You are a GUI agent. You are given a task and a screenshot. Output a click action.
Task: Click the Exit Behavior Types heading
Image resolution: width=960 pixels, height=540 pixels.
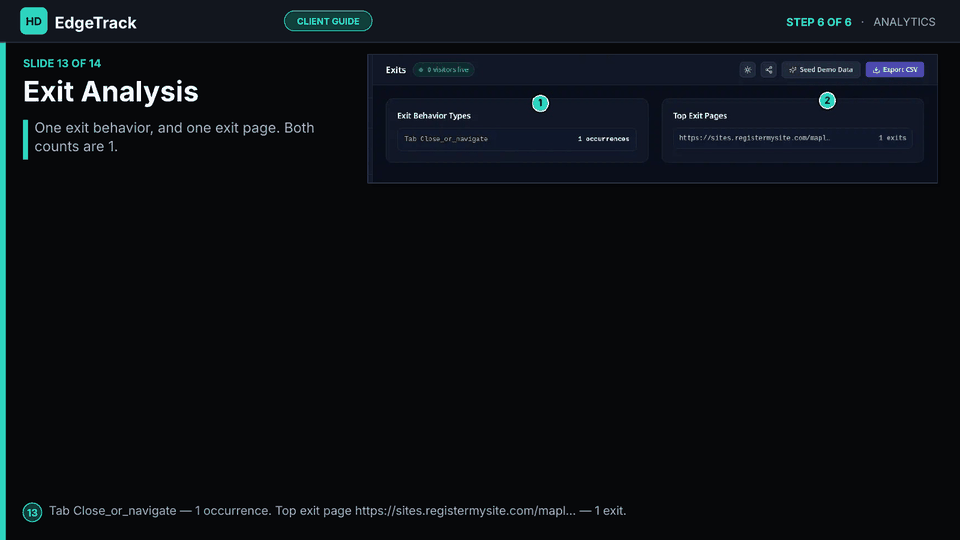[433, 116]
